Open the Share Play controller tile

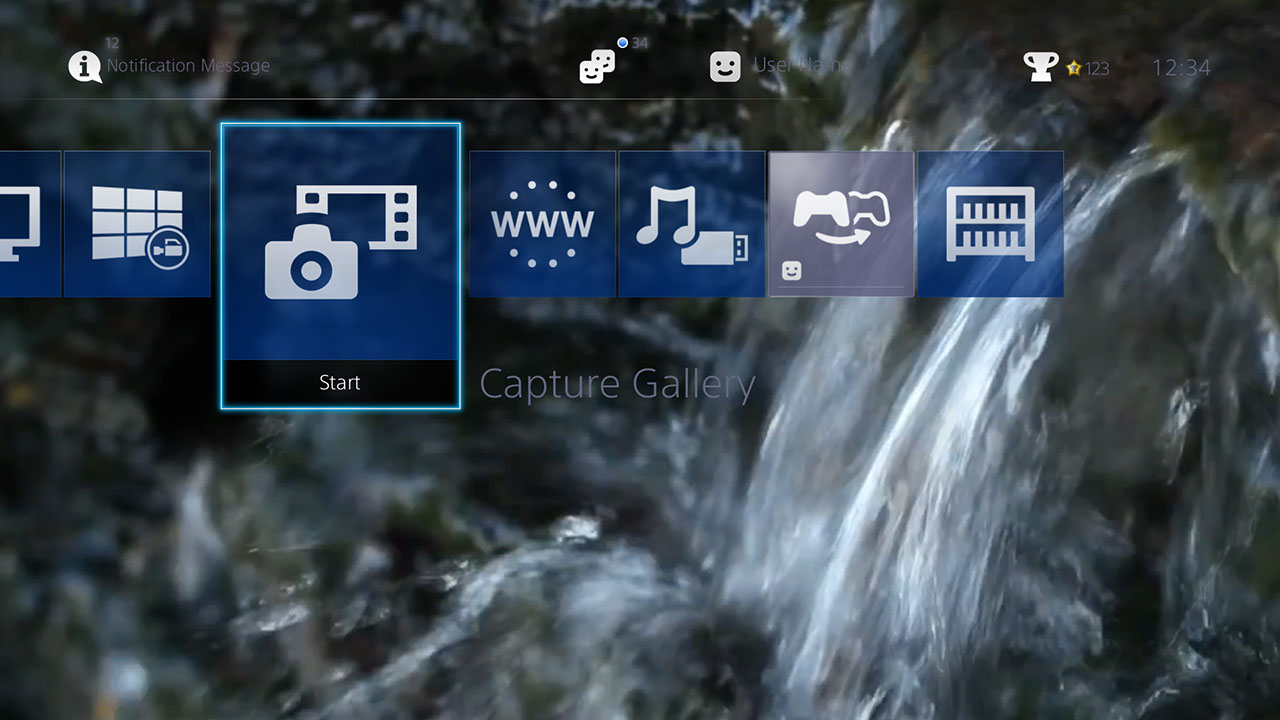841,224
